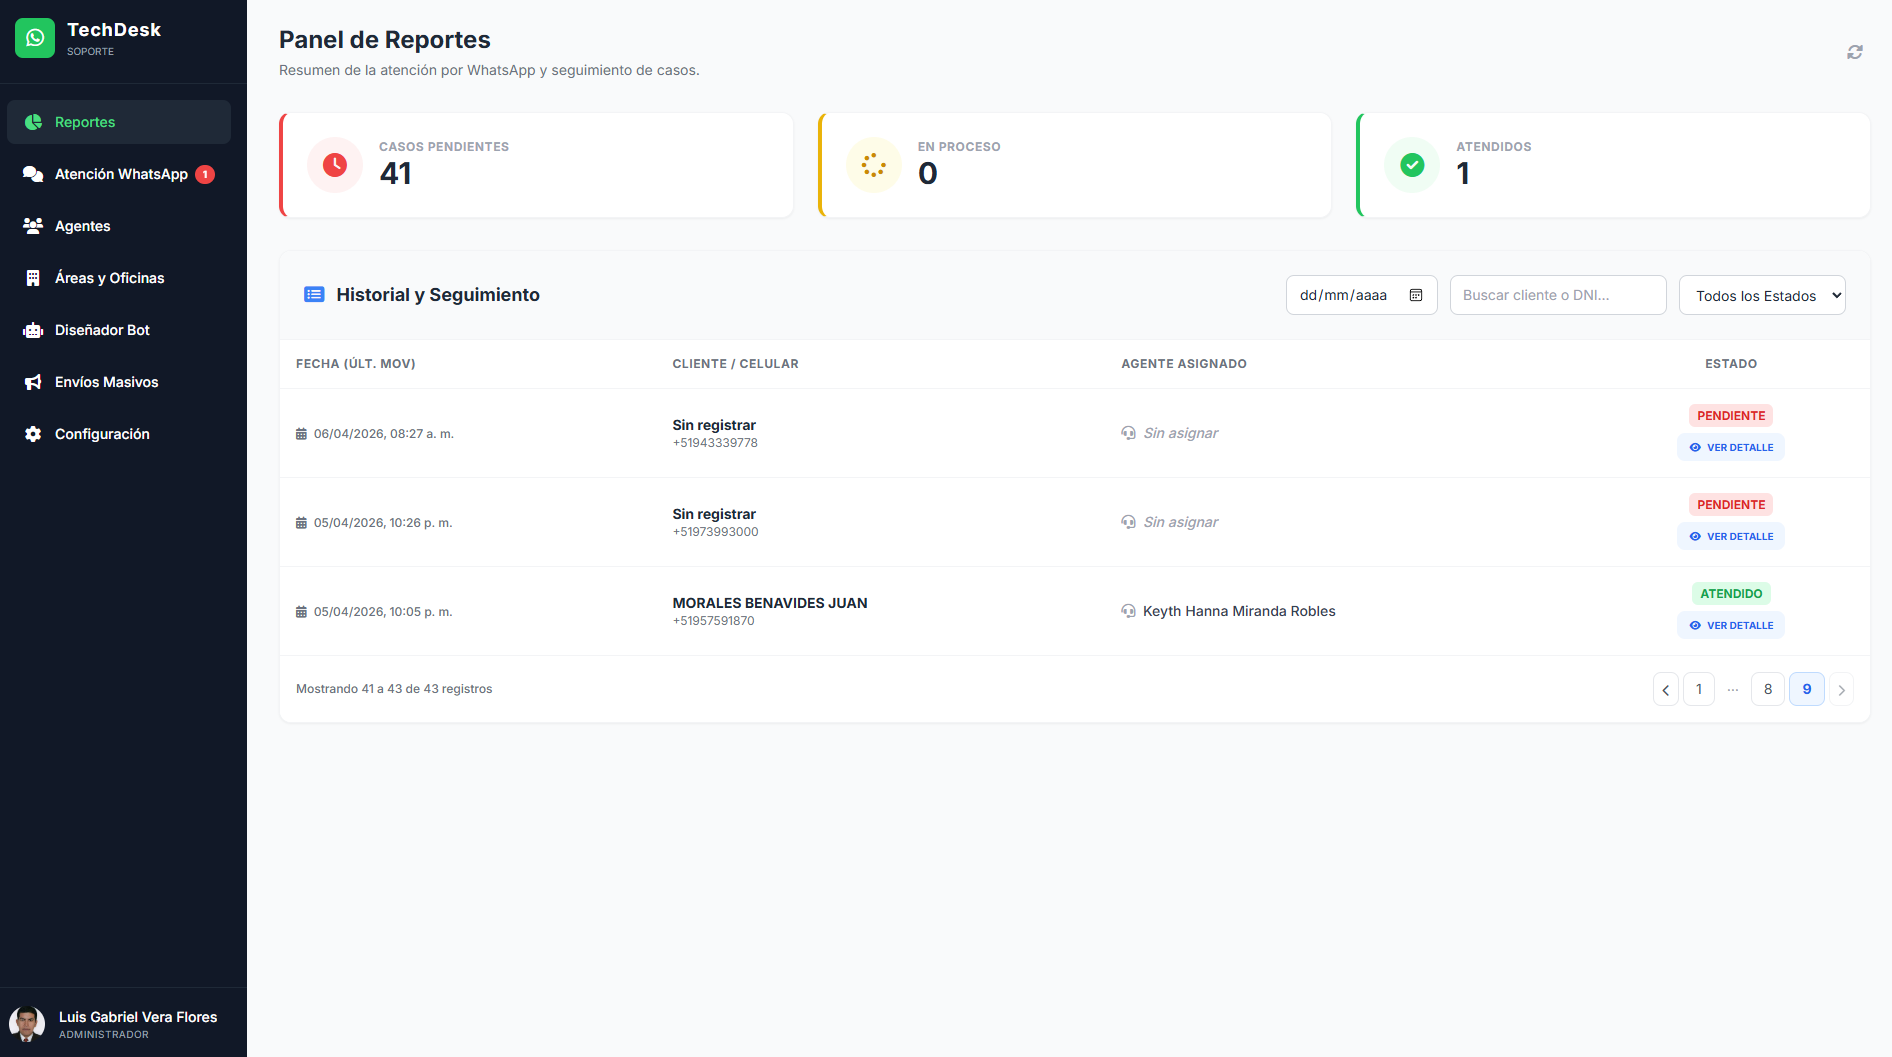Jump to page 8 of the records

pyautogui.click(x=1767, y=690)
